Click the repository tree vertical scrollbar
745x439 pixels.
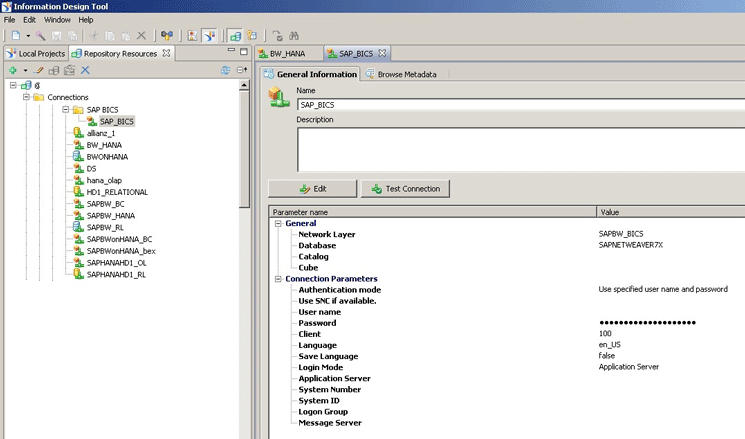244,148
